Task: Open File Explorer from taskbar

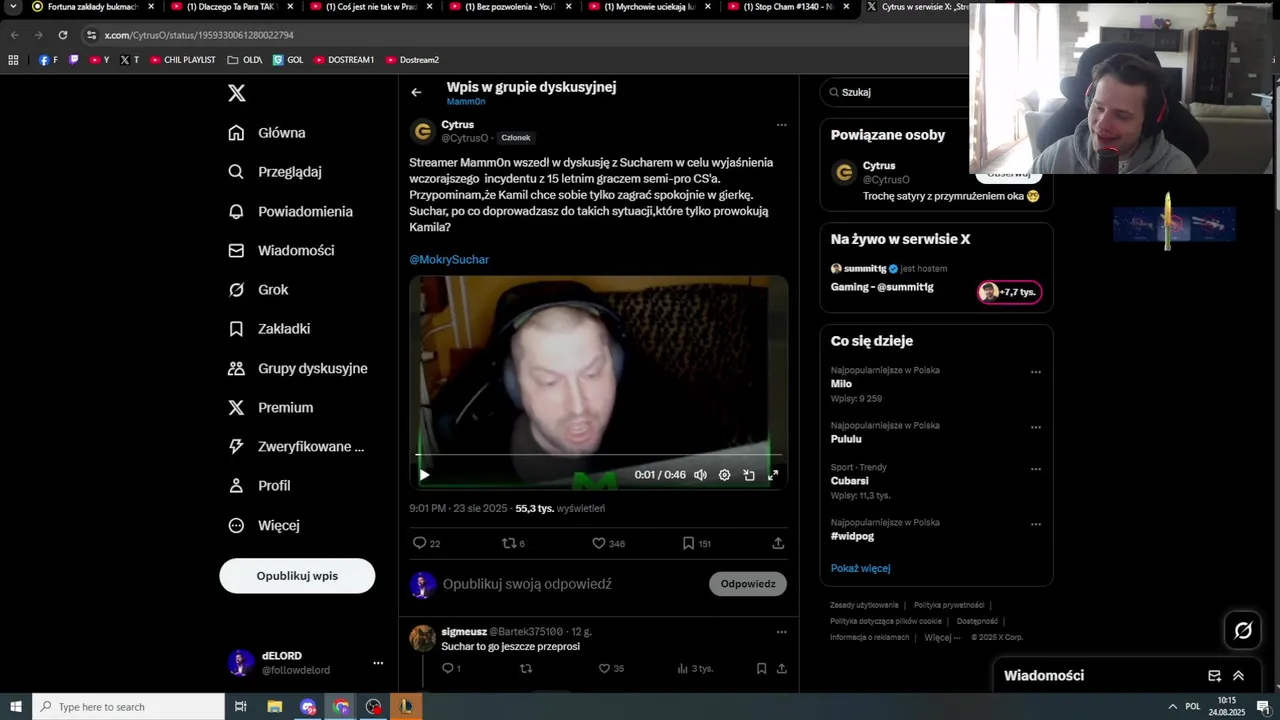Action: point(274,707)
